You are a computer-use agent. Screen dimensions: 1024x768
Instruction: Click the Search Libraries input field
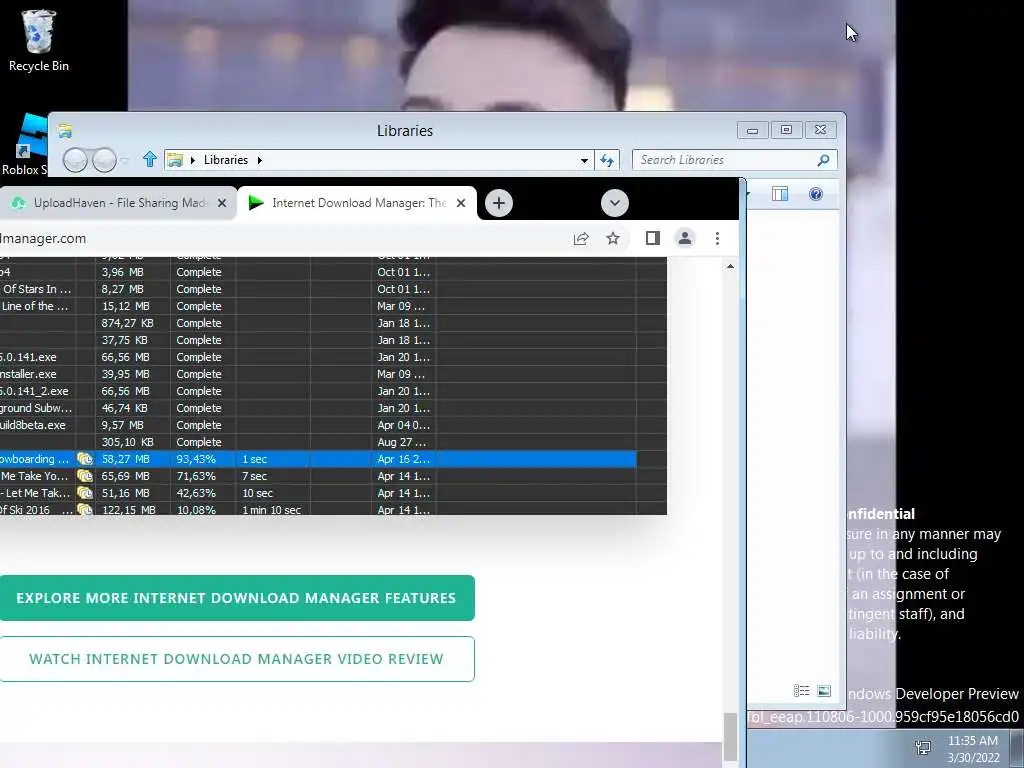click(725, 160)
